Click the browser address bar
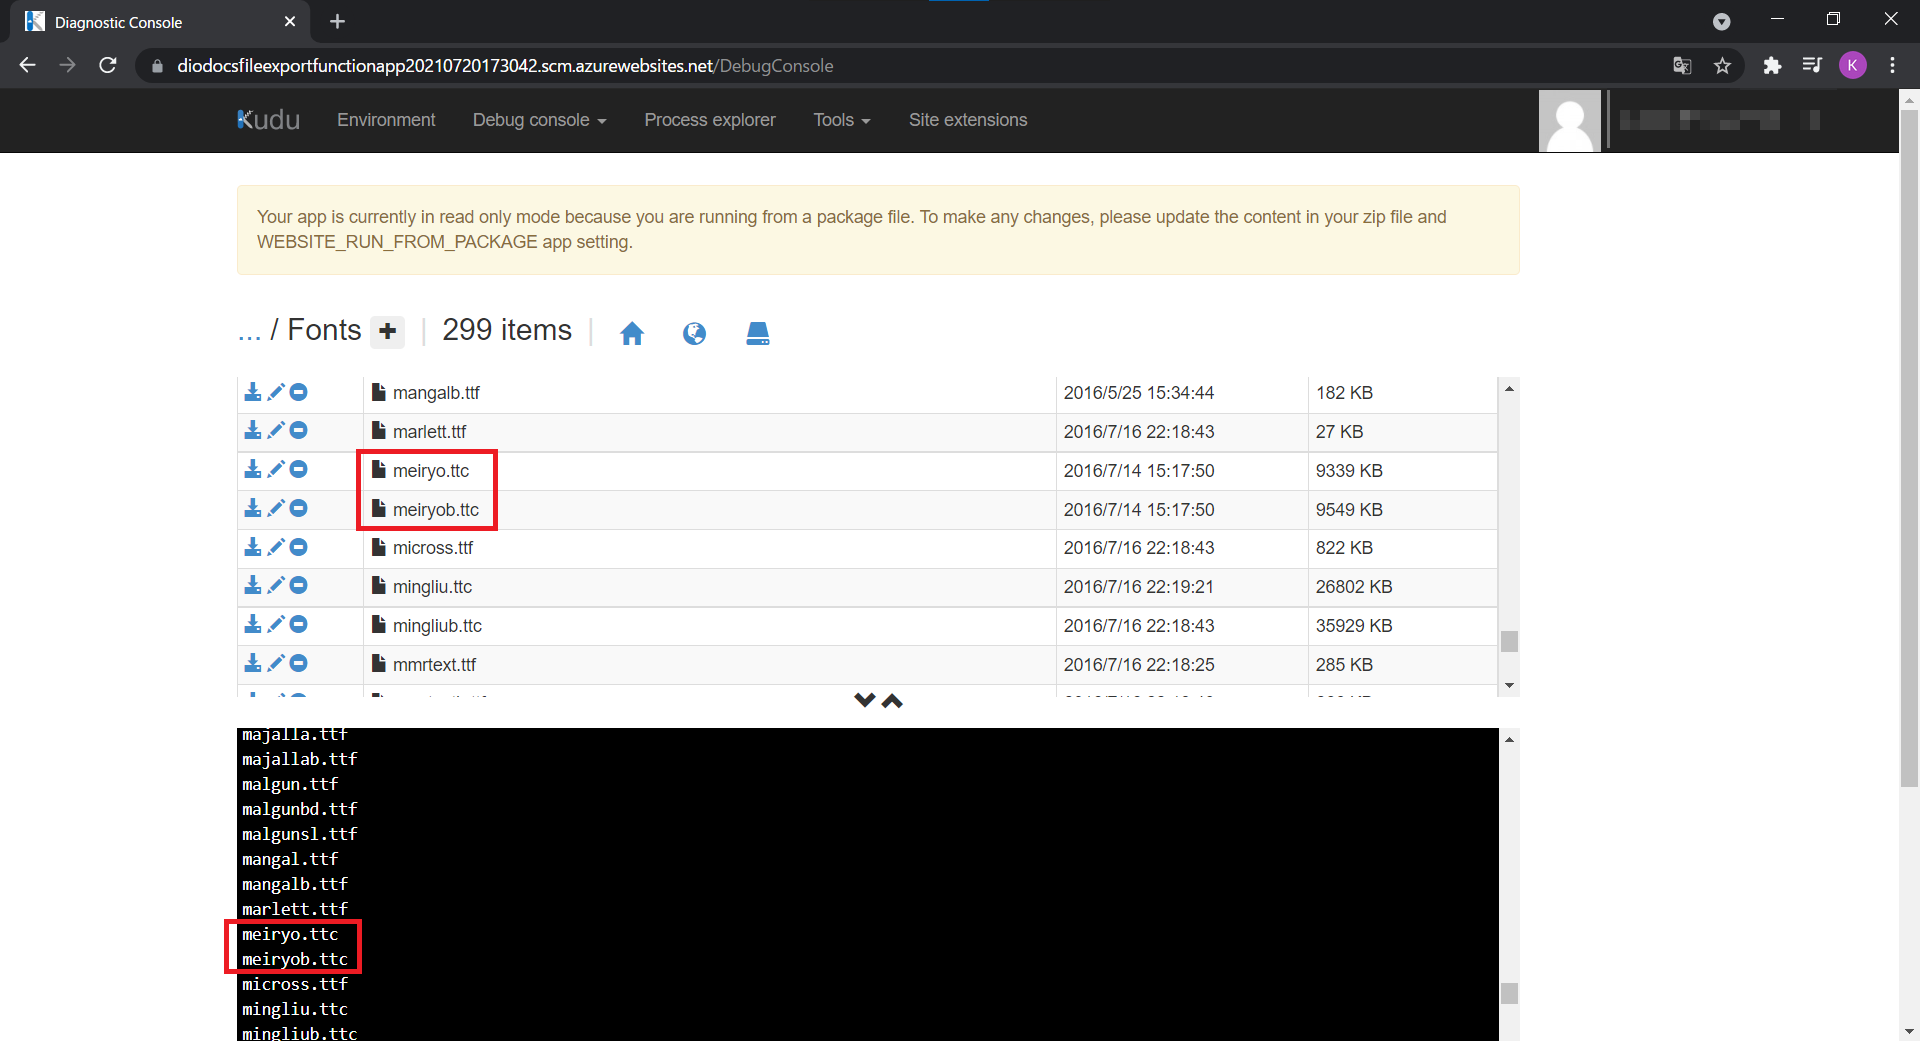The image size is (1920, 1041). point(900,66)
